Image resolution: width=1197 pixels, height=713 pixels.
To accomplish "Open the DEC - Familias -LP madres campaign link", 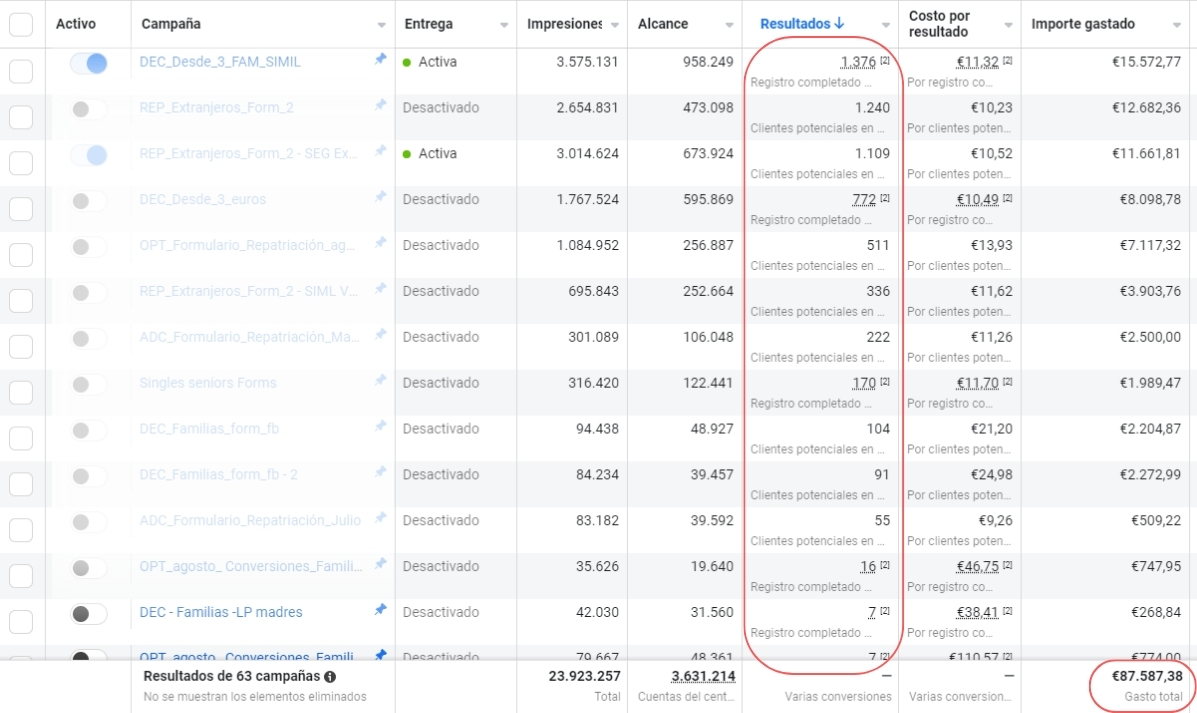I will (x=221, y=612).
